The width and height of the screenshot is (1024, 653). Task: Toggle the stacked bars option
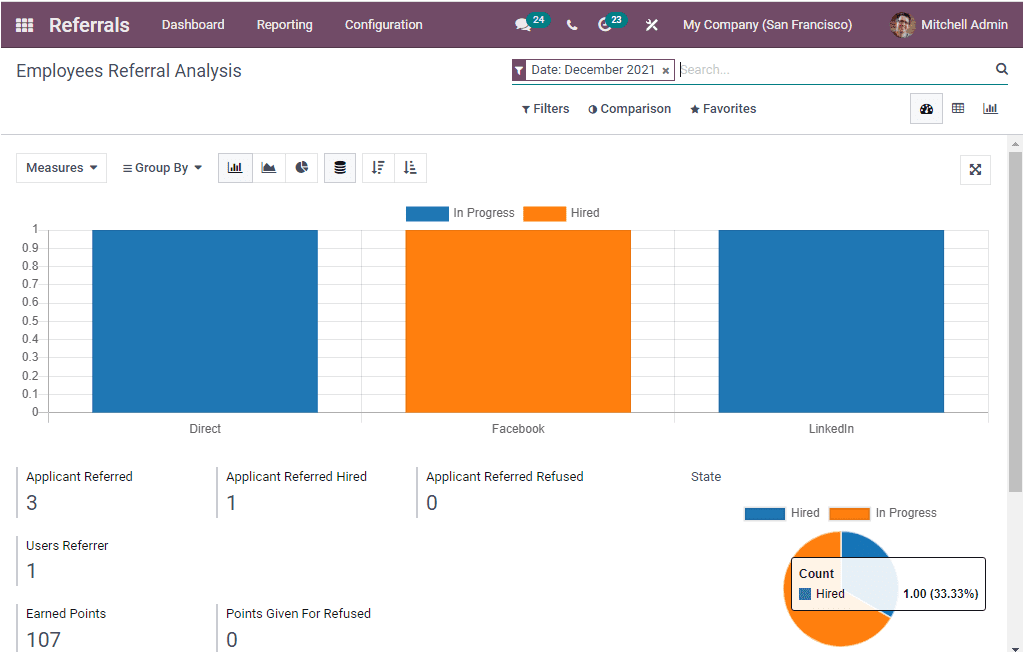click(338, 167)
